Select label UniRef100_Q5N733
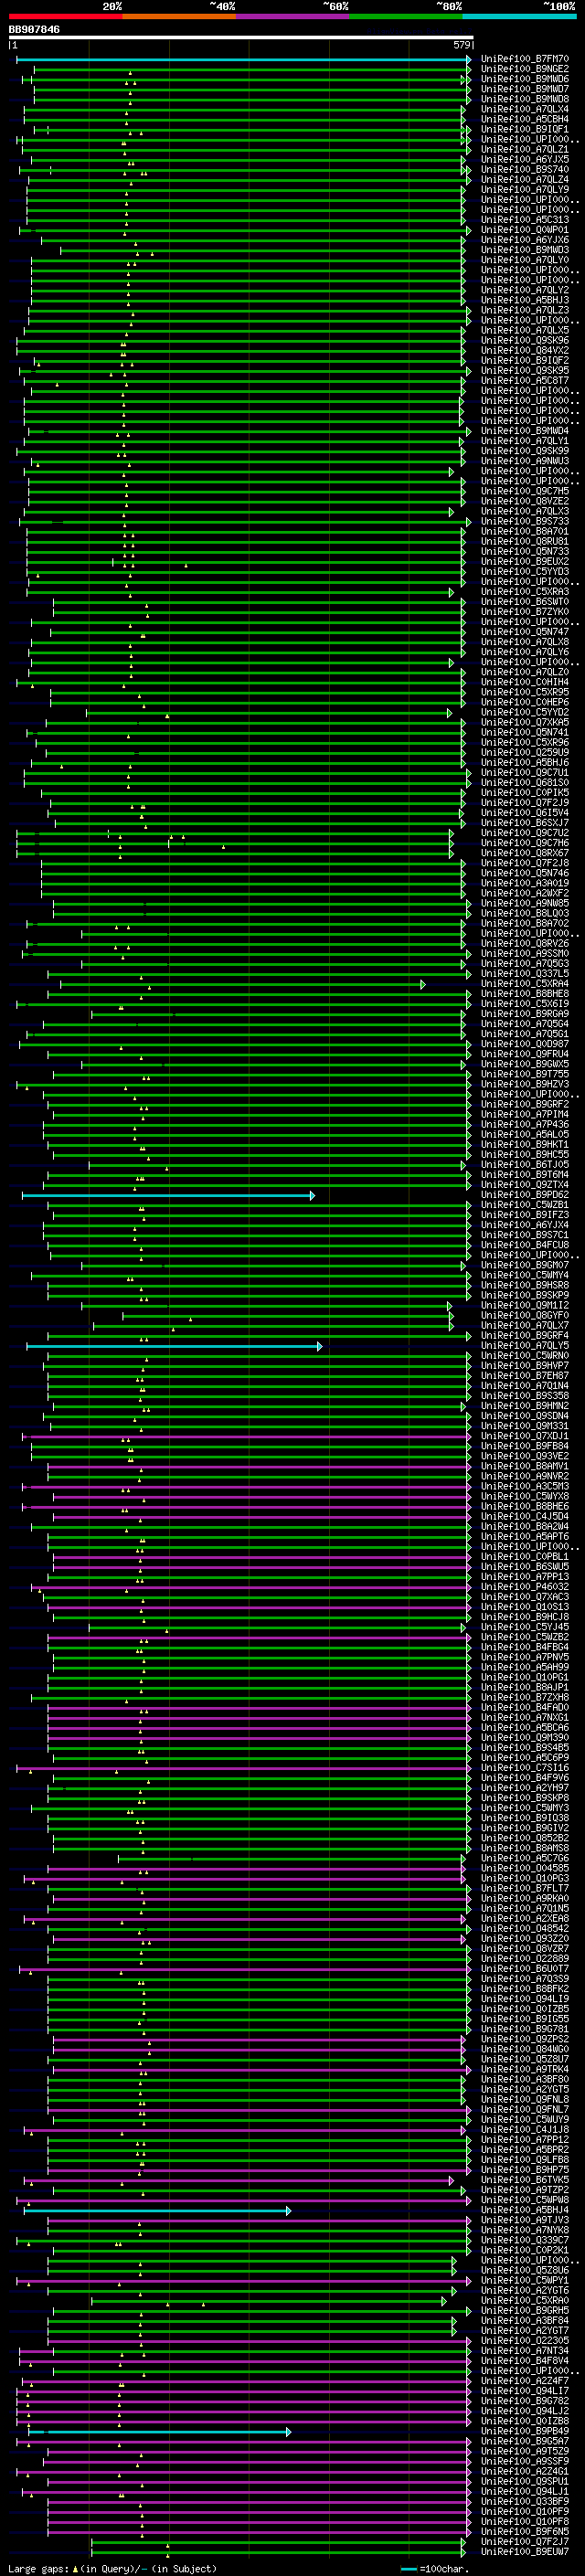Viewport: 585px width, 2576px height. tap(525, 551)
